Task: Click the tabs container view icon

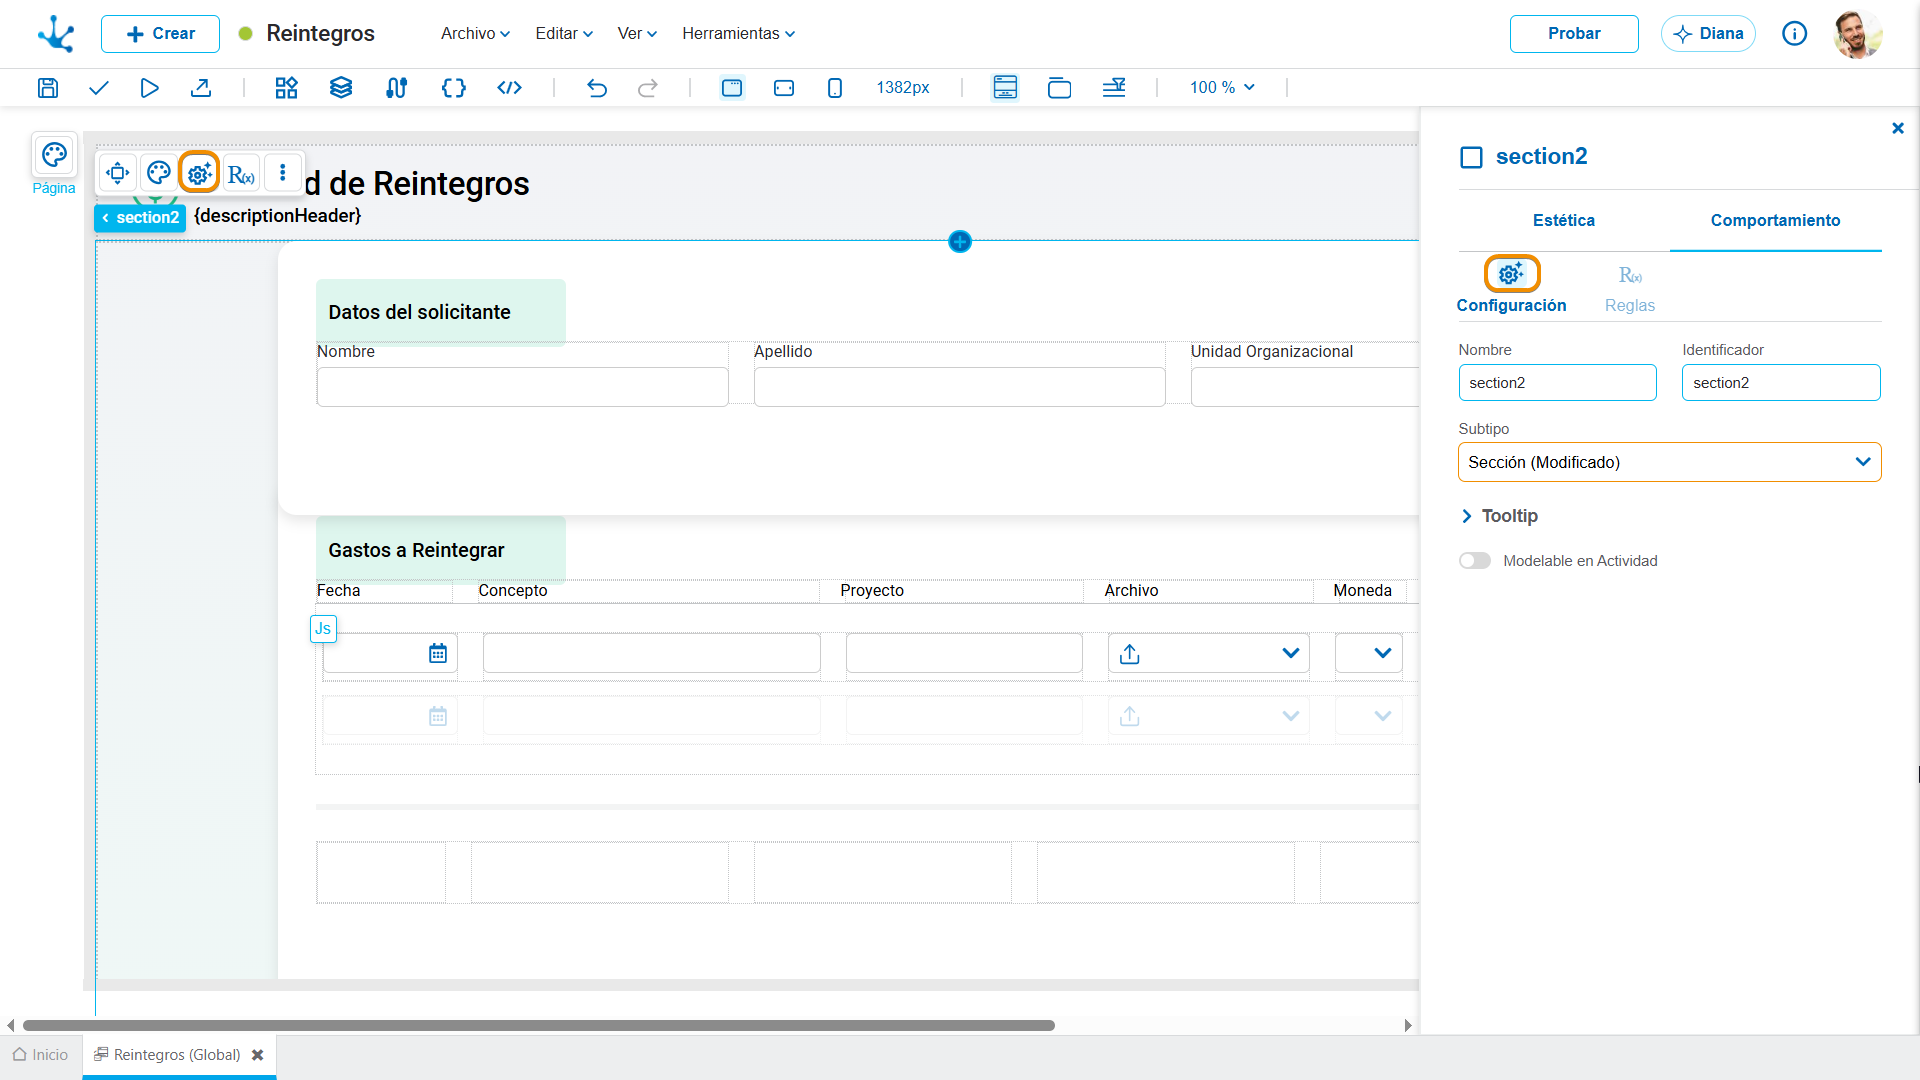Action: coord(1059,88)
